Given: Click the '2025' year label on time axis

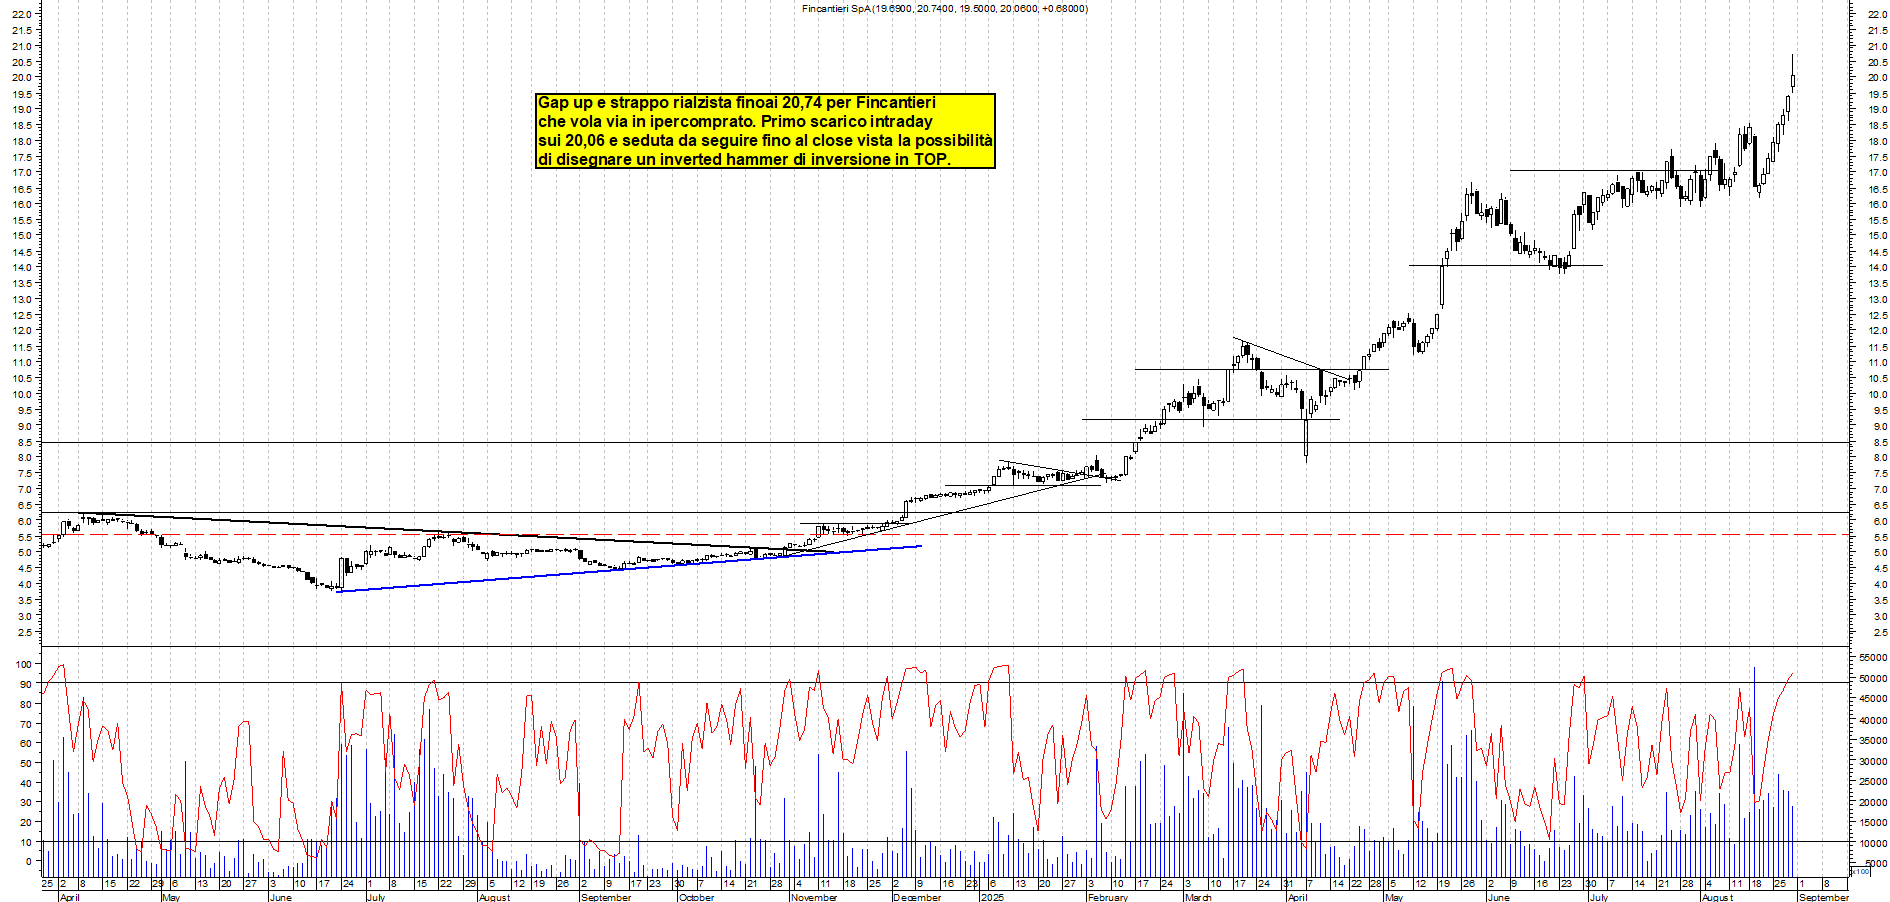Looking at the screenshot, I should 992,897.
